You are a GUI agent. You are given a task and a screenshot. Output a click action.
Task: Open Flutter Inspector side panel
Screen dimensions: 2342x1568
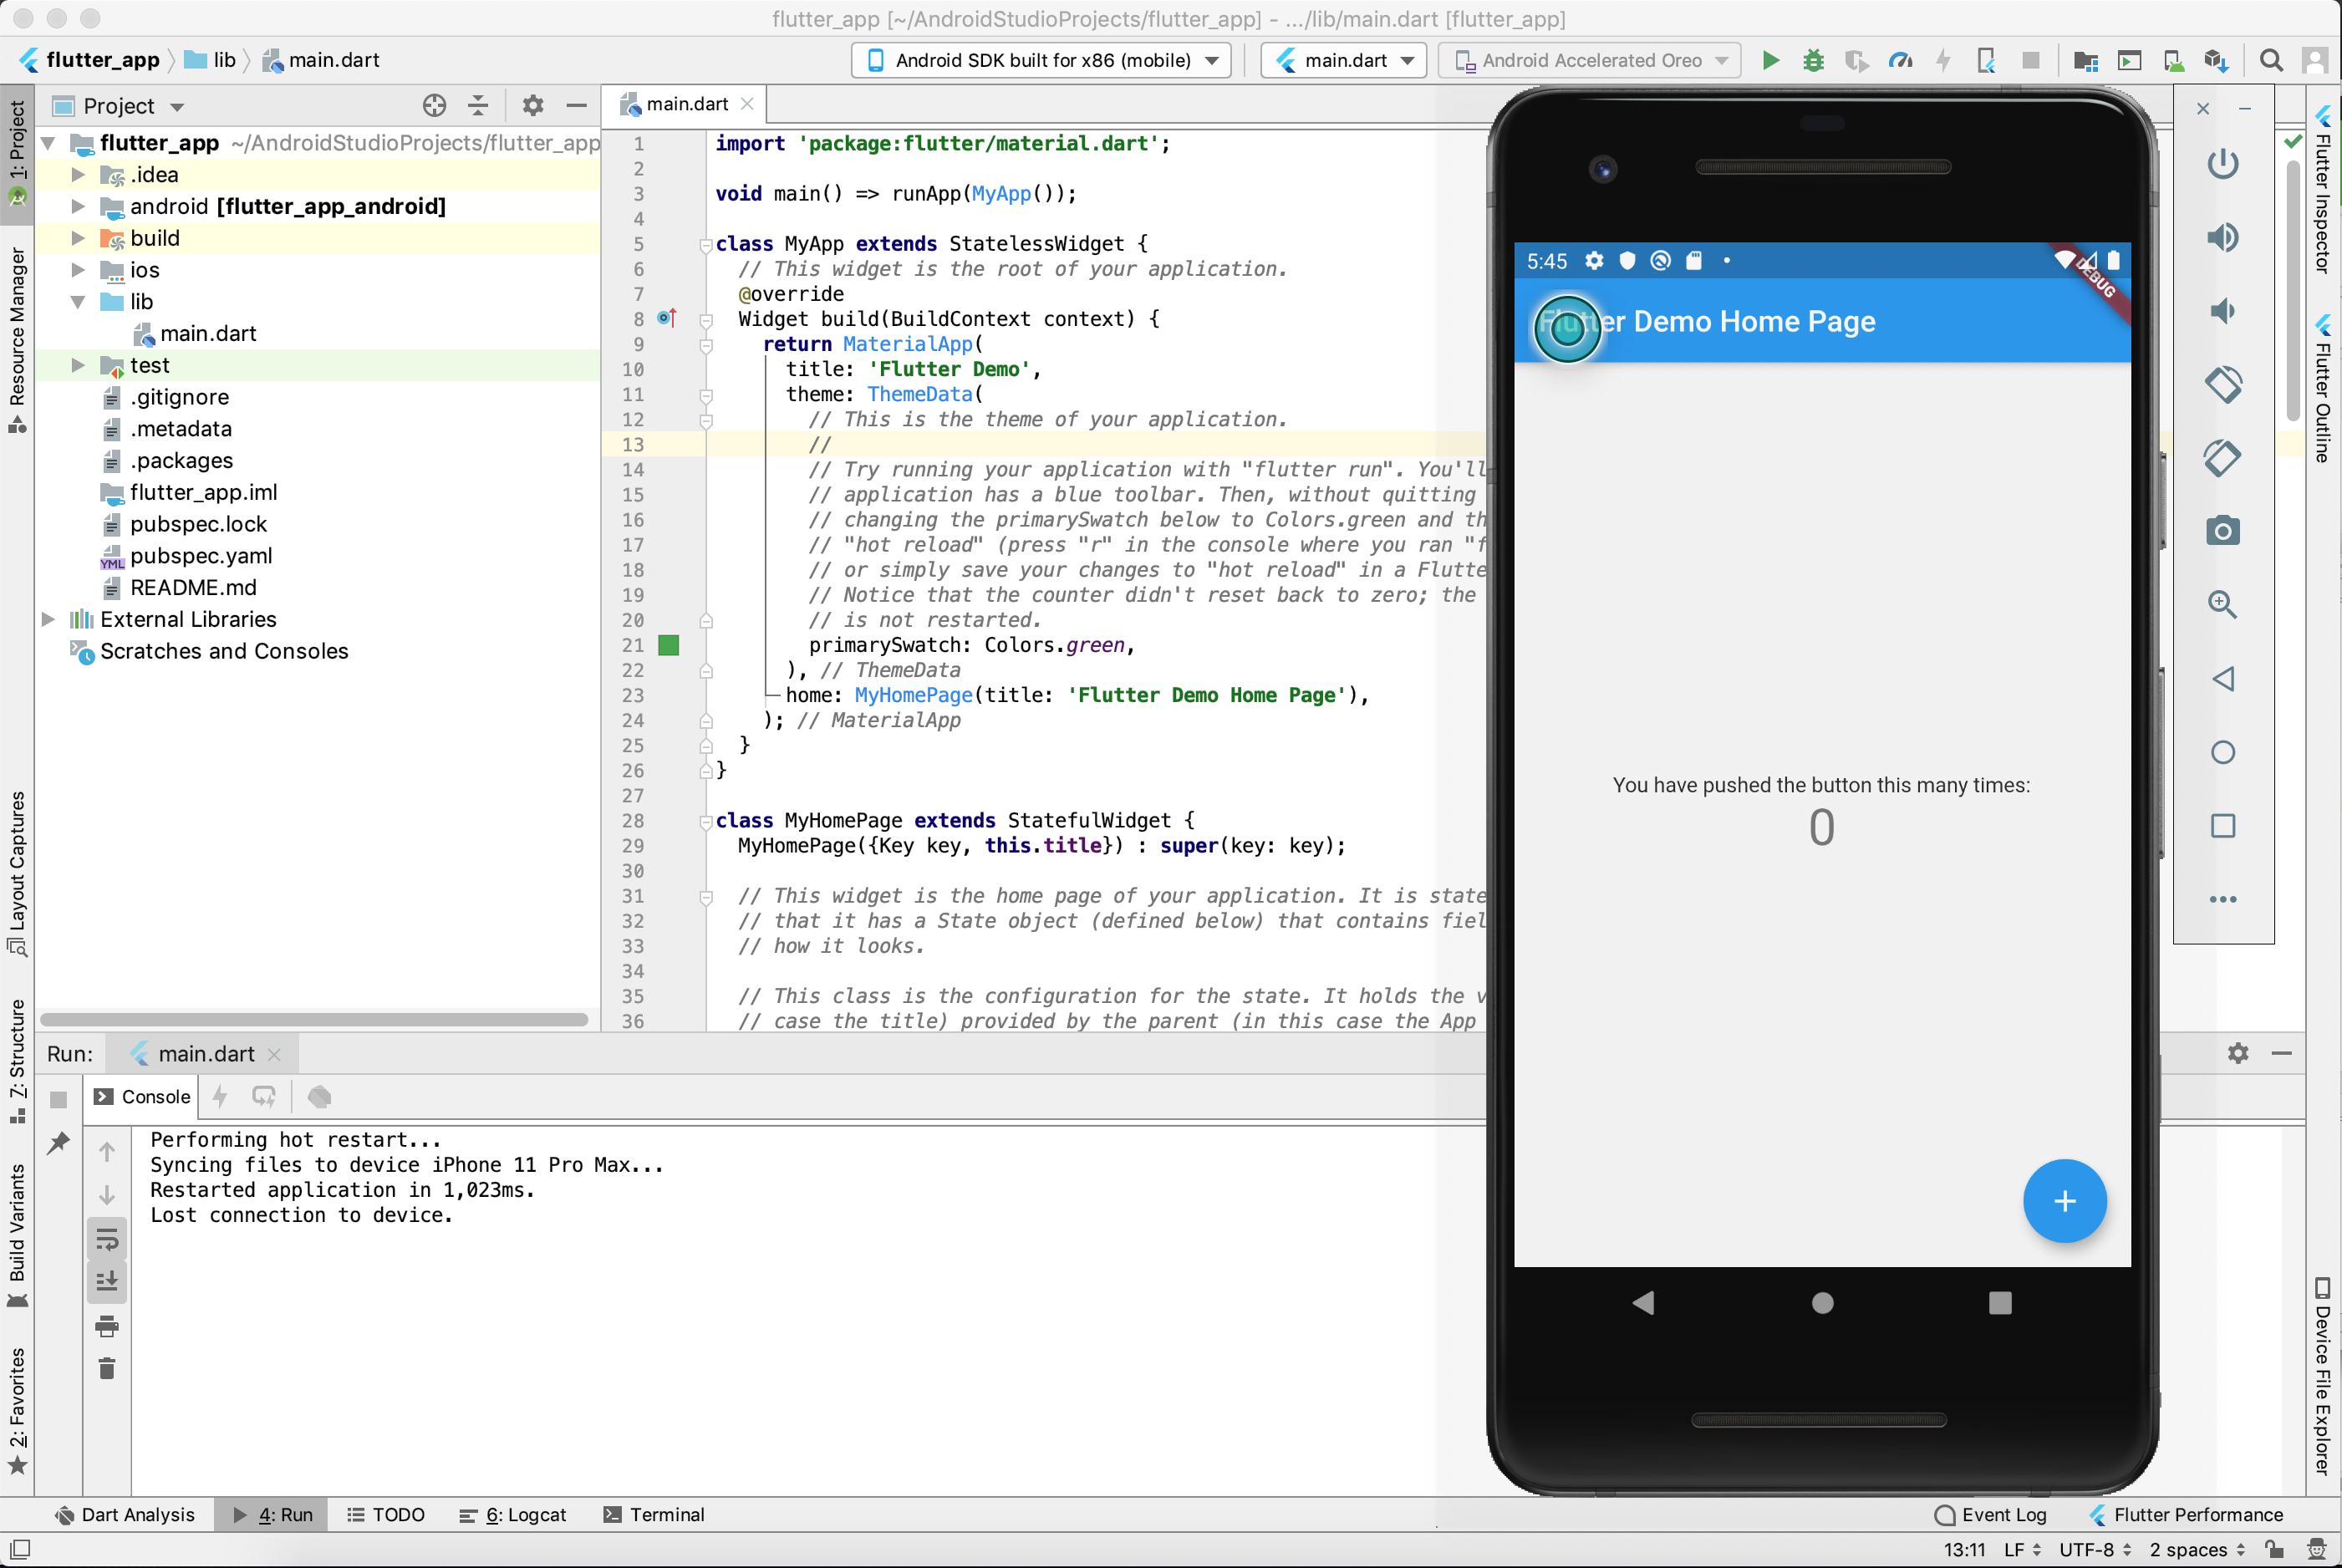(x=2322, y=188)
